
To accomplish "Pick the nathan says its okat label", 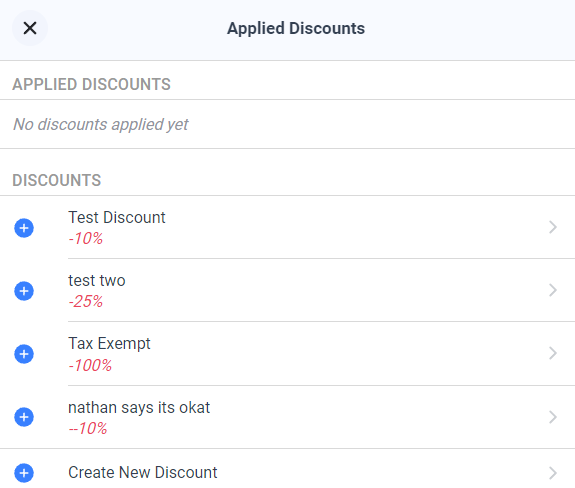I will coord(139,408).
